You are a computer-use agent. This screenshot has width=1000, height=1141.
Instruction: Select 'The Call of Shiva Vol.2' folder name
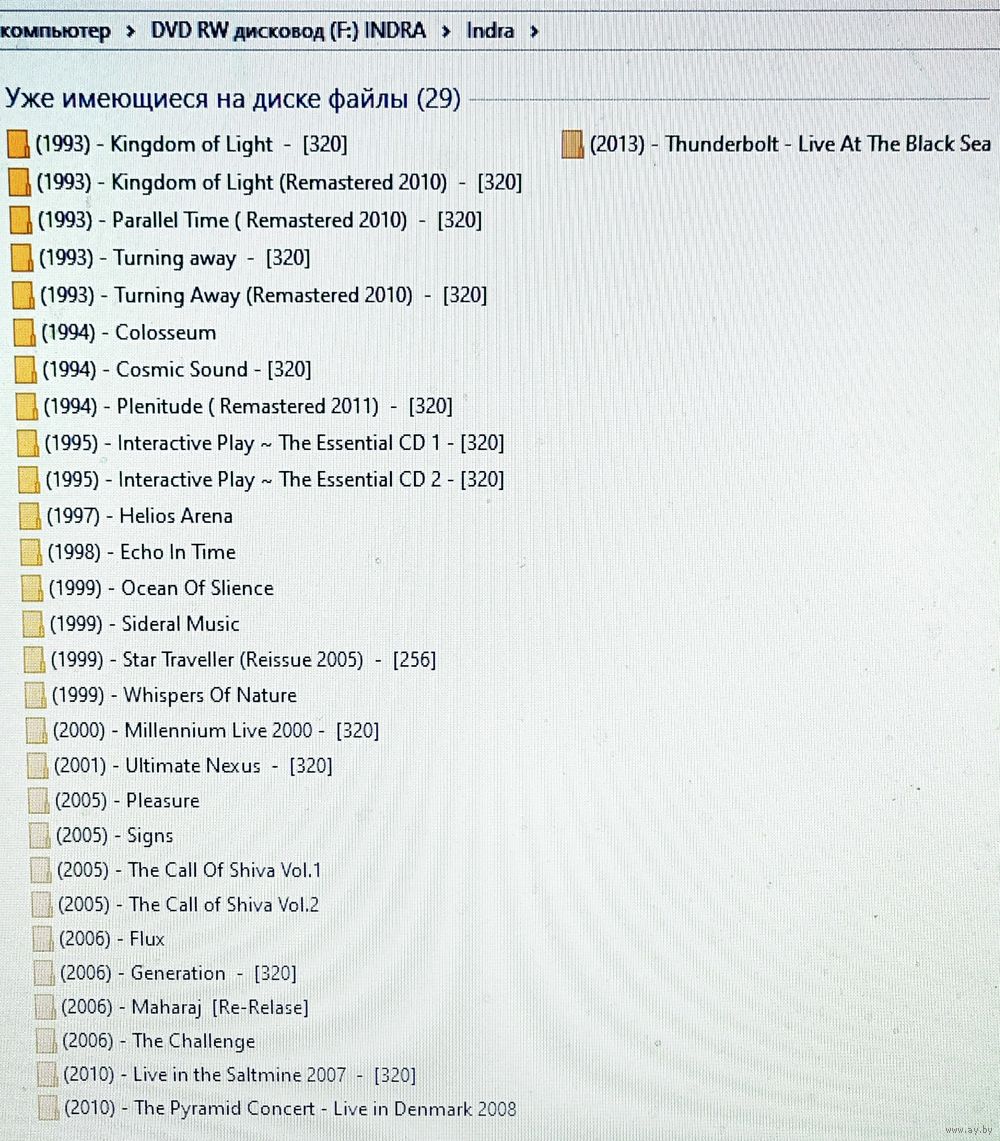pos(189,905)
